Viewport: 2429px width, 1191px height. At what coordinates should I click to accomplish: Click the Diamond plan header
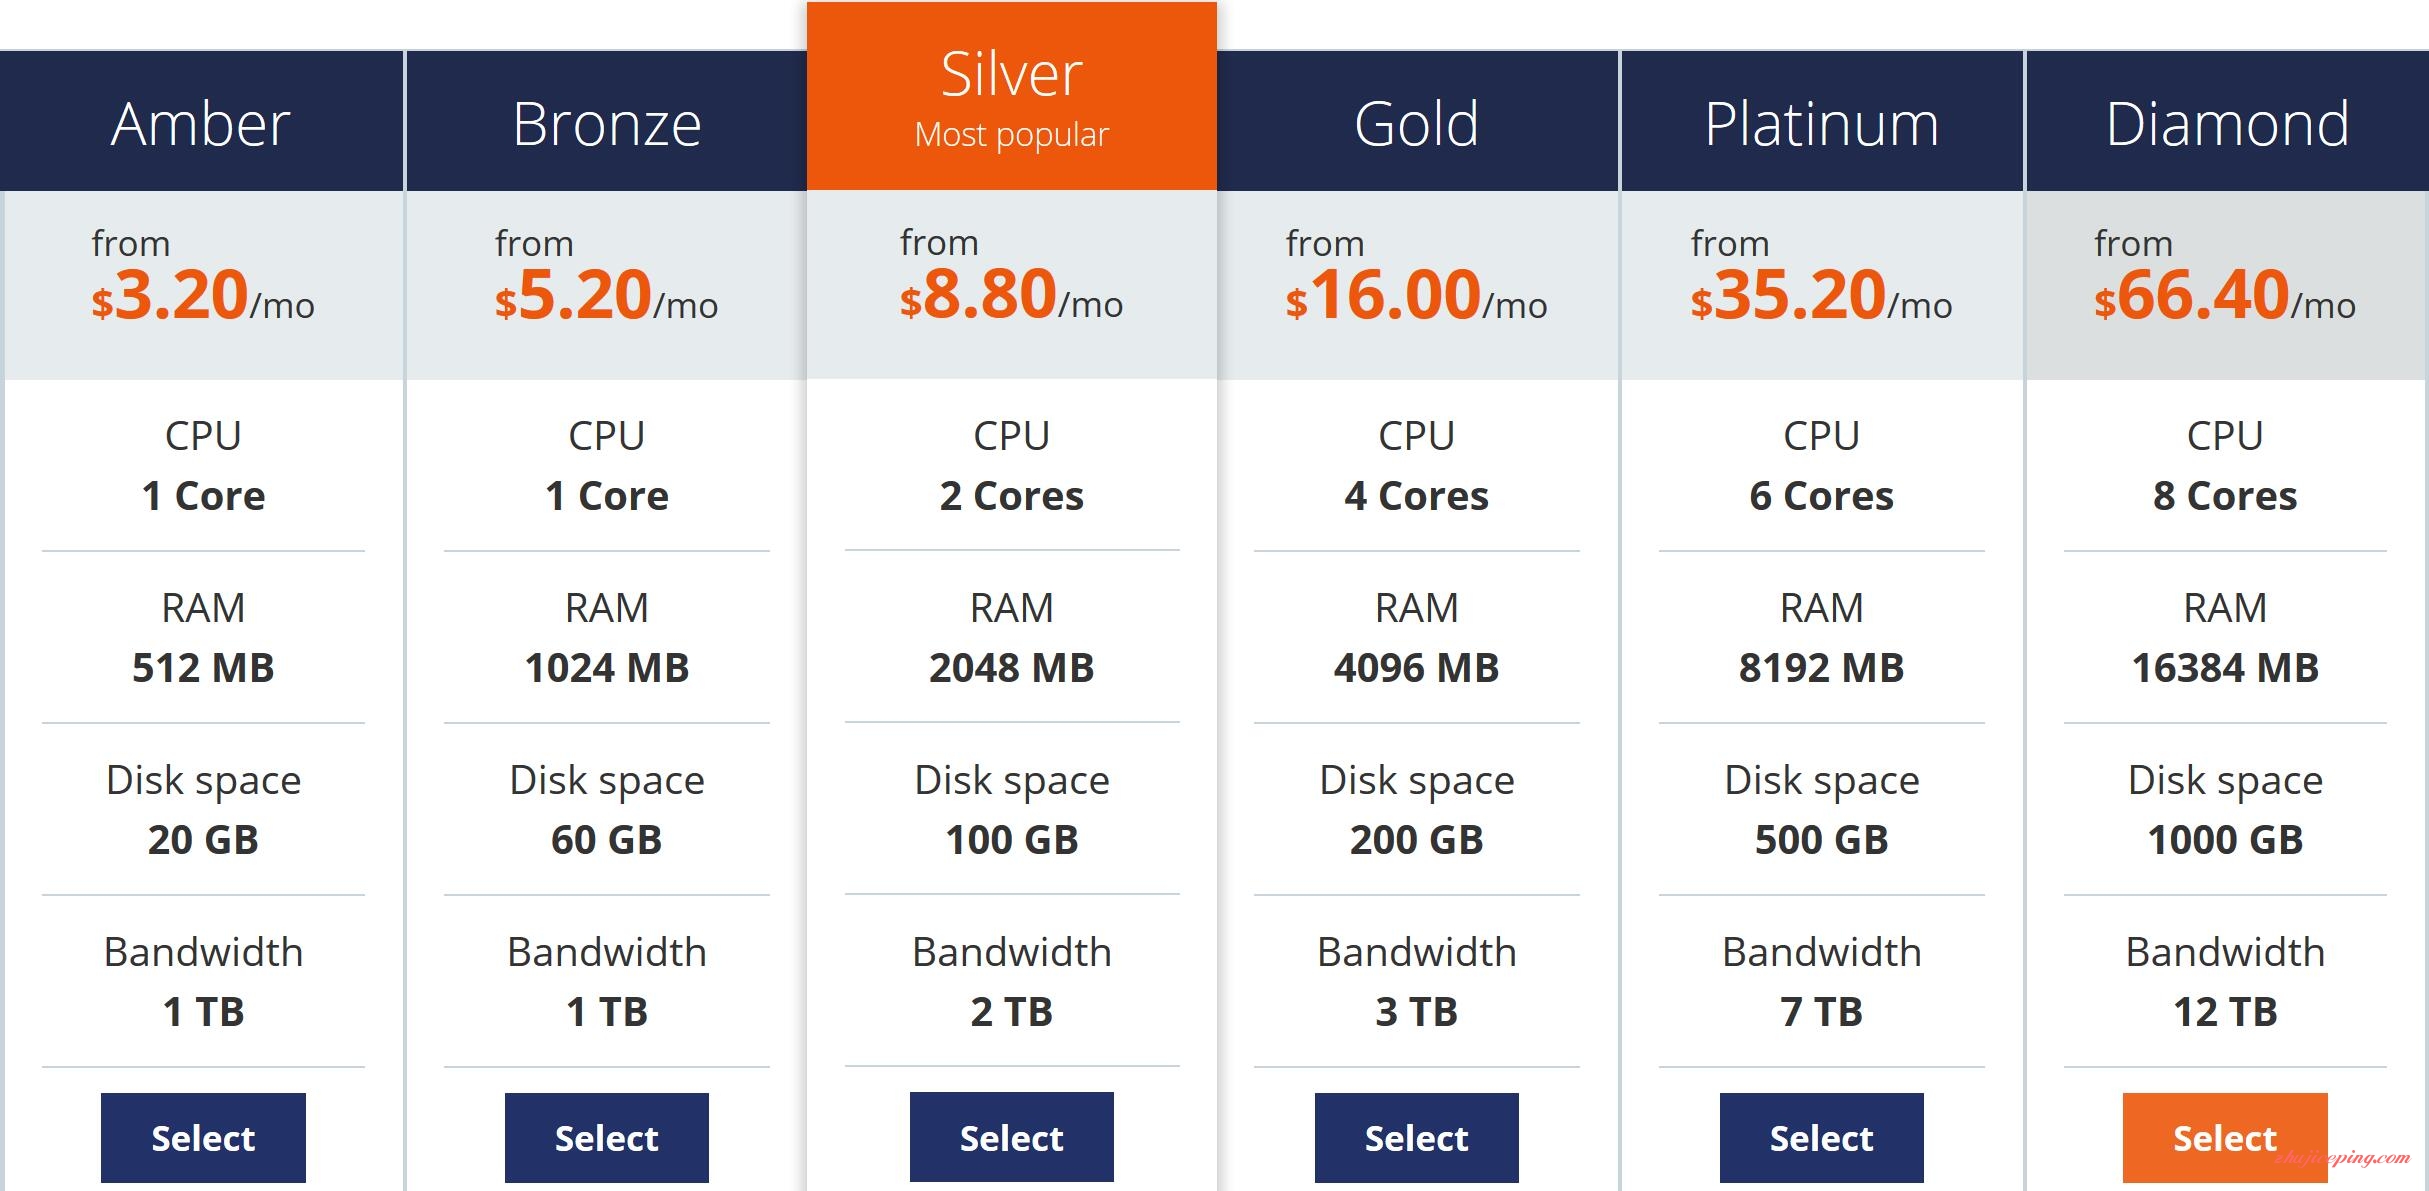click(x=2227, y=123)
